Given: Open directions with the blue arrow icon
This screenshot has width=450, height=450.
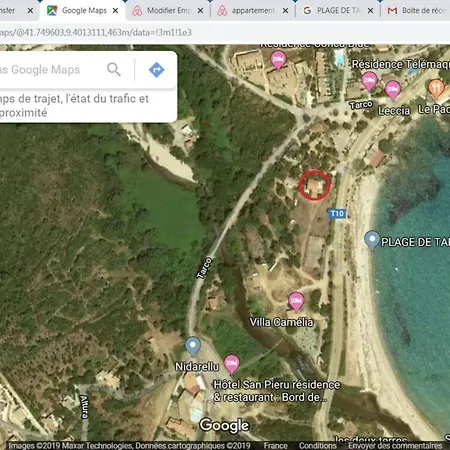Looking at the screenshot, I should coord(156,70).
